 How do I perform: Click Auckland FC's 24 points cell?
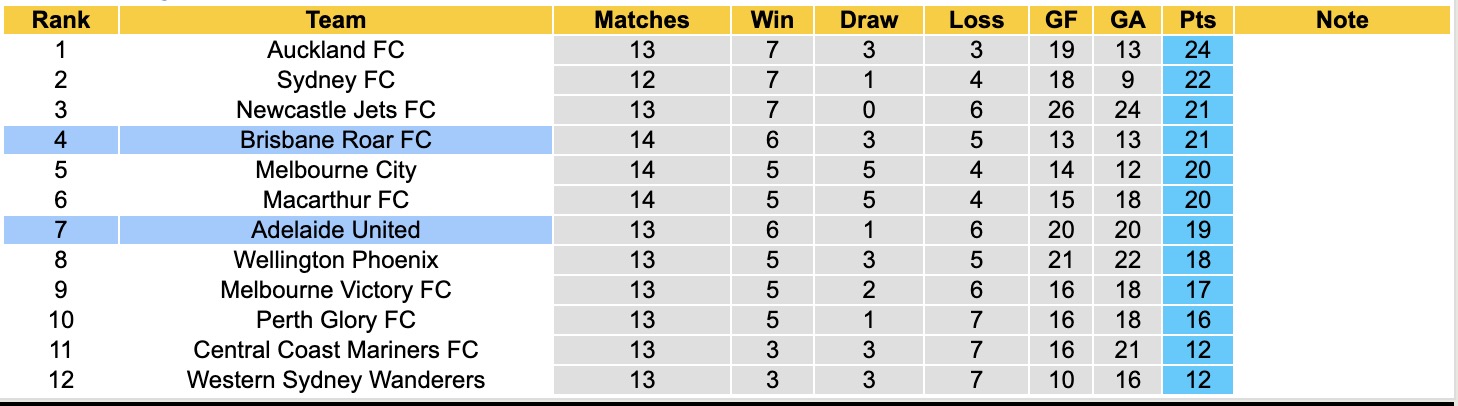pyautogui.click(x=1198, y=50)
